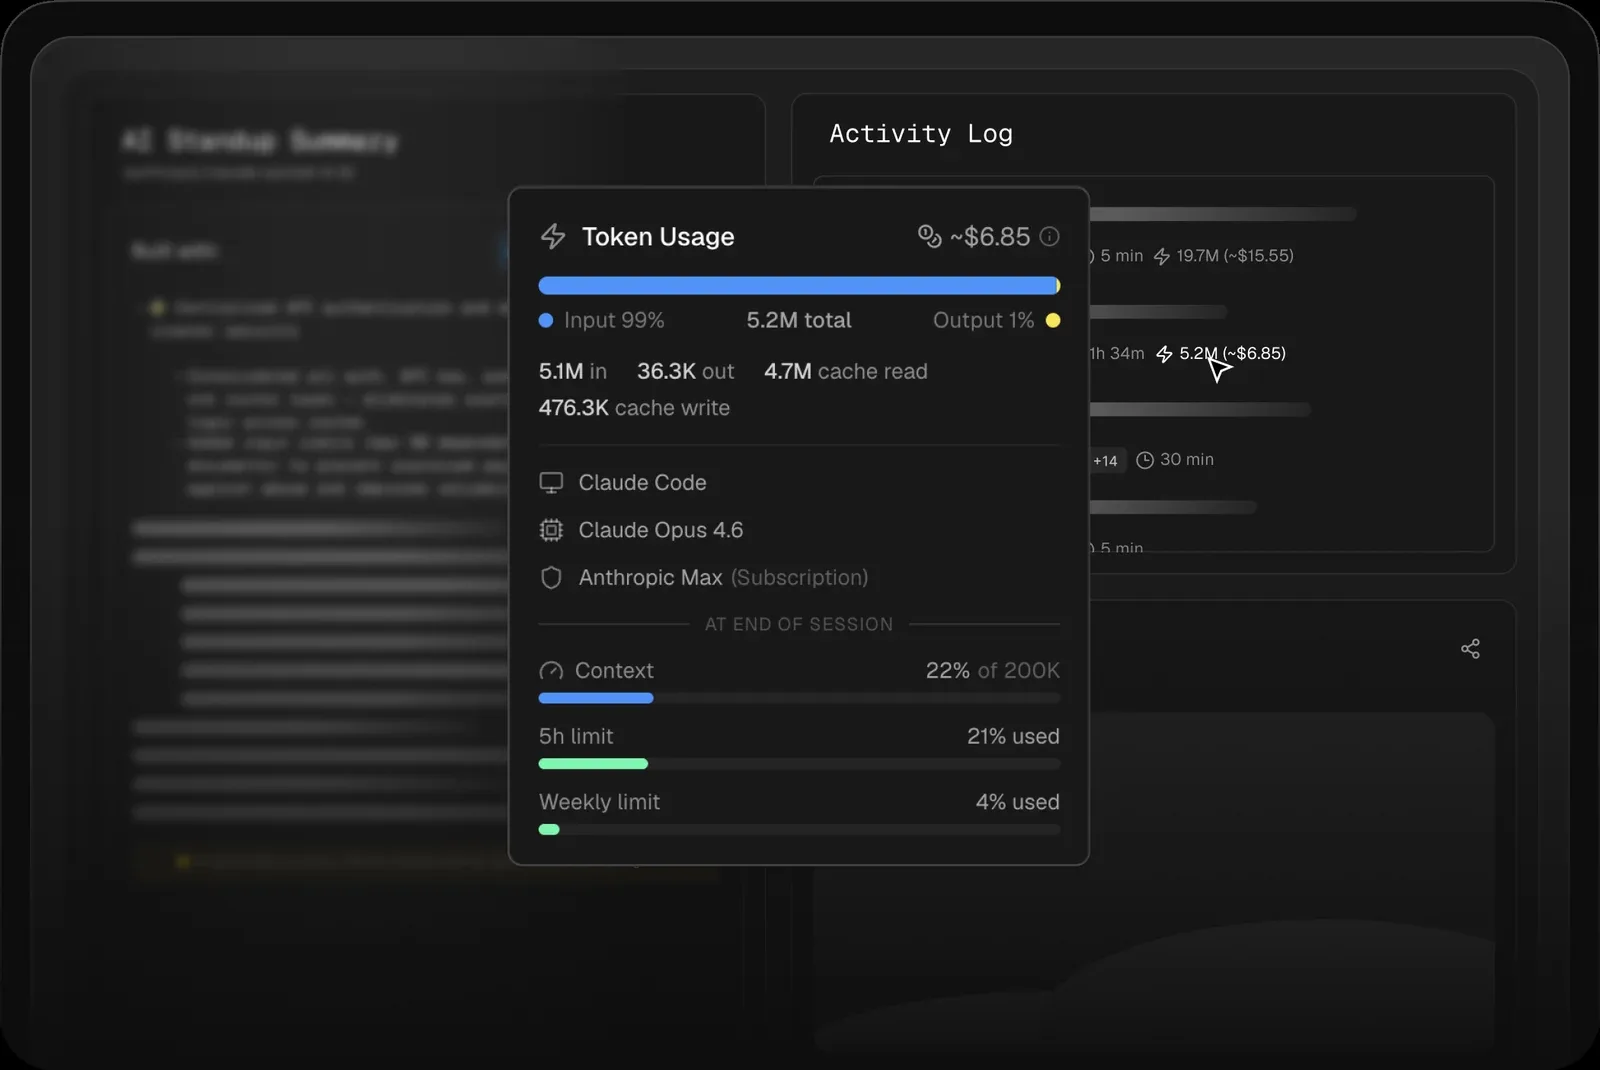Image resolution: width=1600 pixels, height=1070 pixels.
Task: Click the 4% used value
Action: point(1018,803)
